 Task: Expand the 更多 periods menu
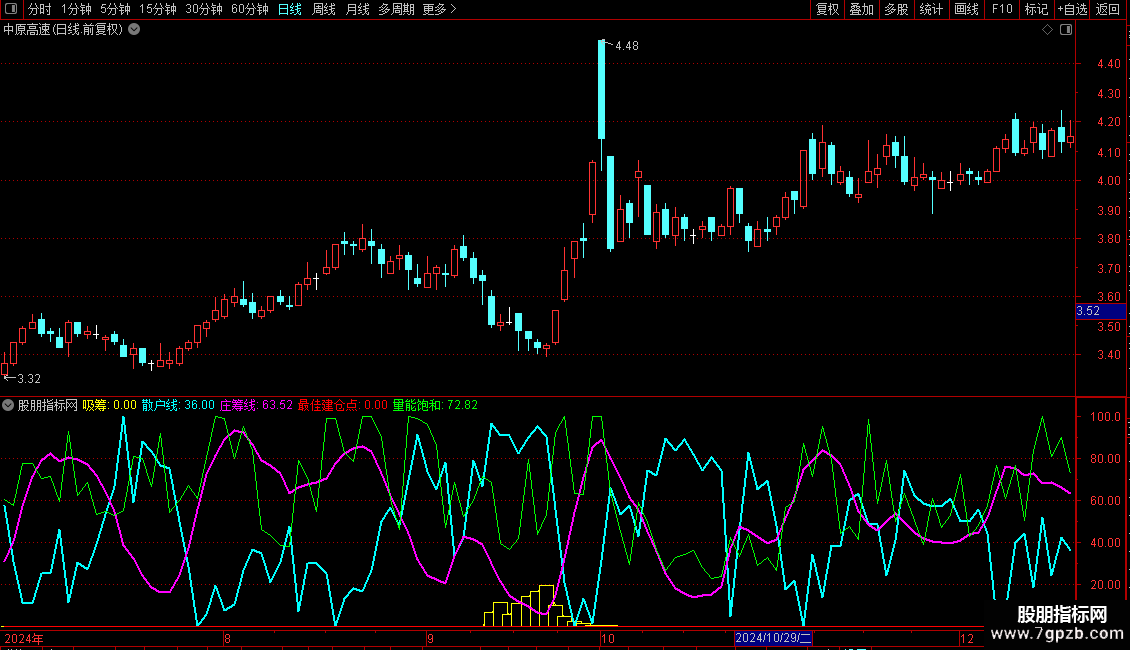point(439,9)
